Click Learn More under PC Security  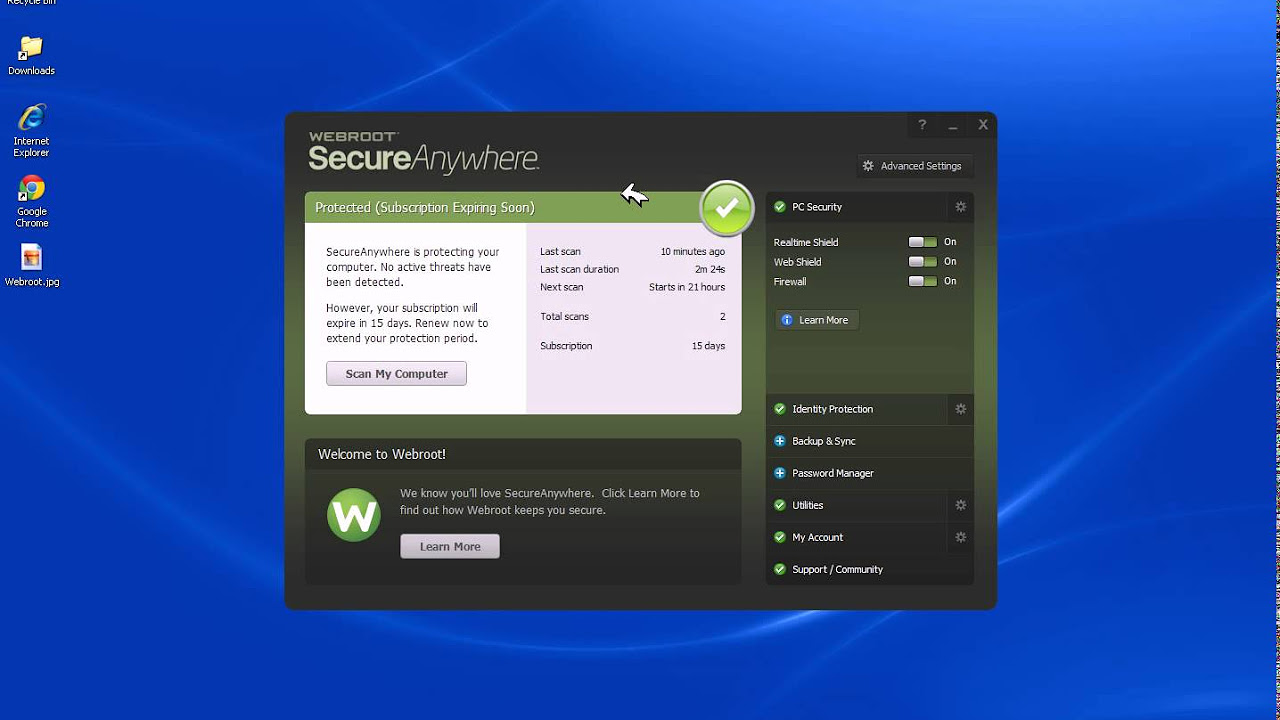(817, 320)
